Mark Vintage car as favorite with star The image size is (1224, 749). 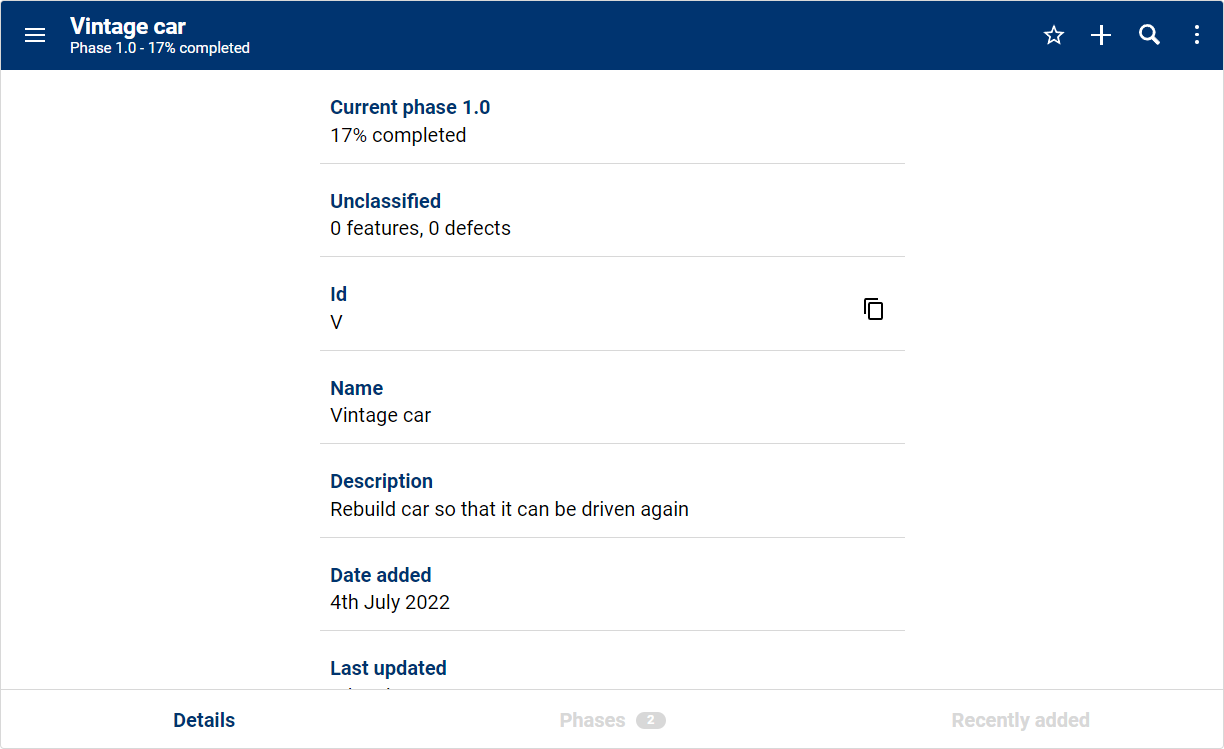pos(1053,35)
